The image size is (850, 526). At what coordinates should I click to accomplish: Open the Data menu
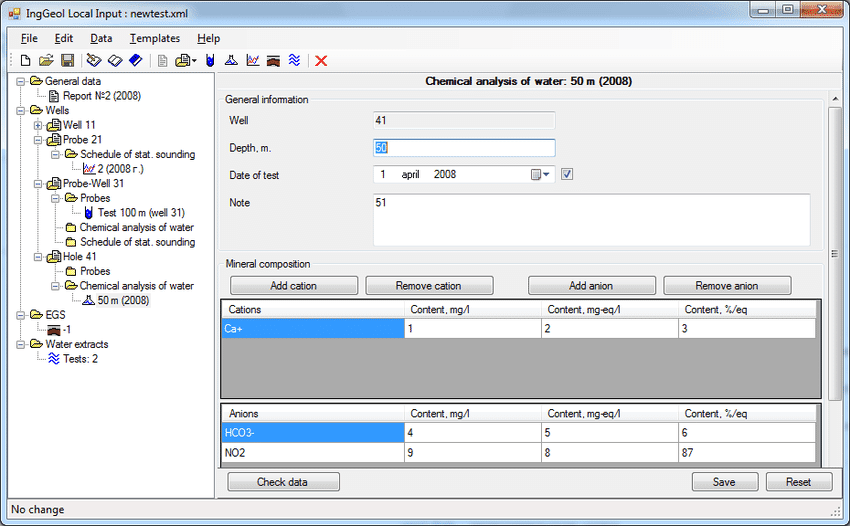[x=101, y=38]
